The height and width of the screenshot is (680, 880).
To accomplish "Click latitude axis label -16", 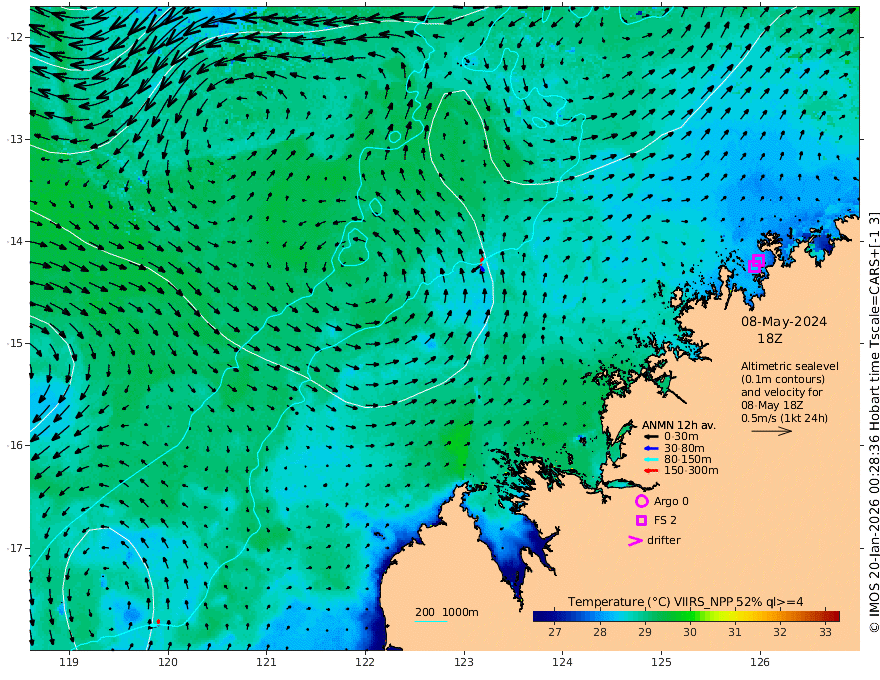I will [15, 445].
